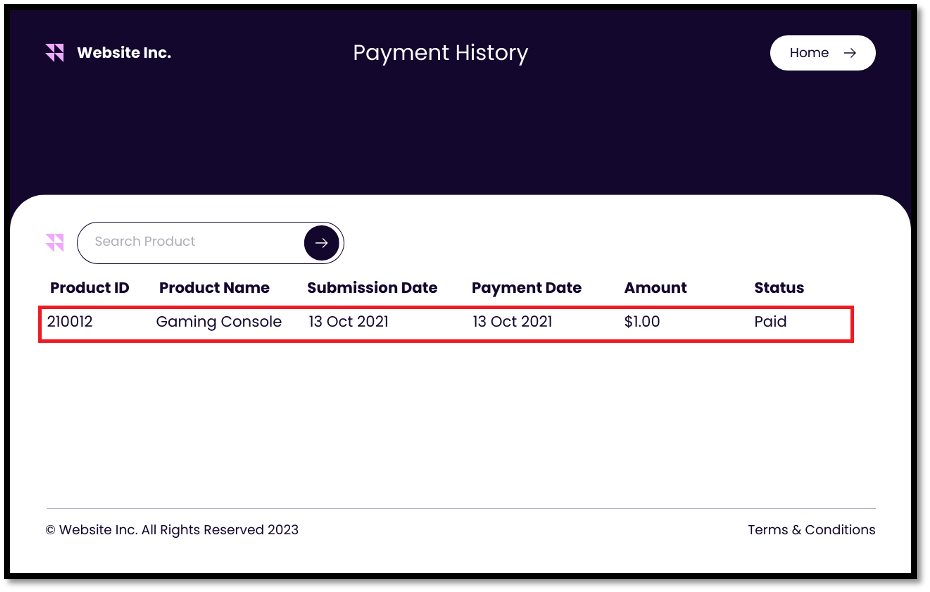Click the Status column header

pyautogui.click(x=779, y=288)
